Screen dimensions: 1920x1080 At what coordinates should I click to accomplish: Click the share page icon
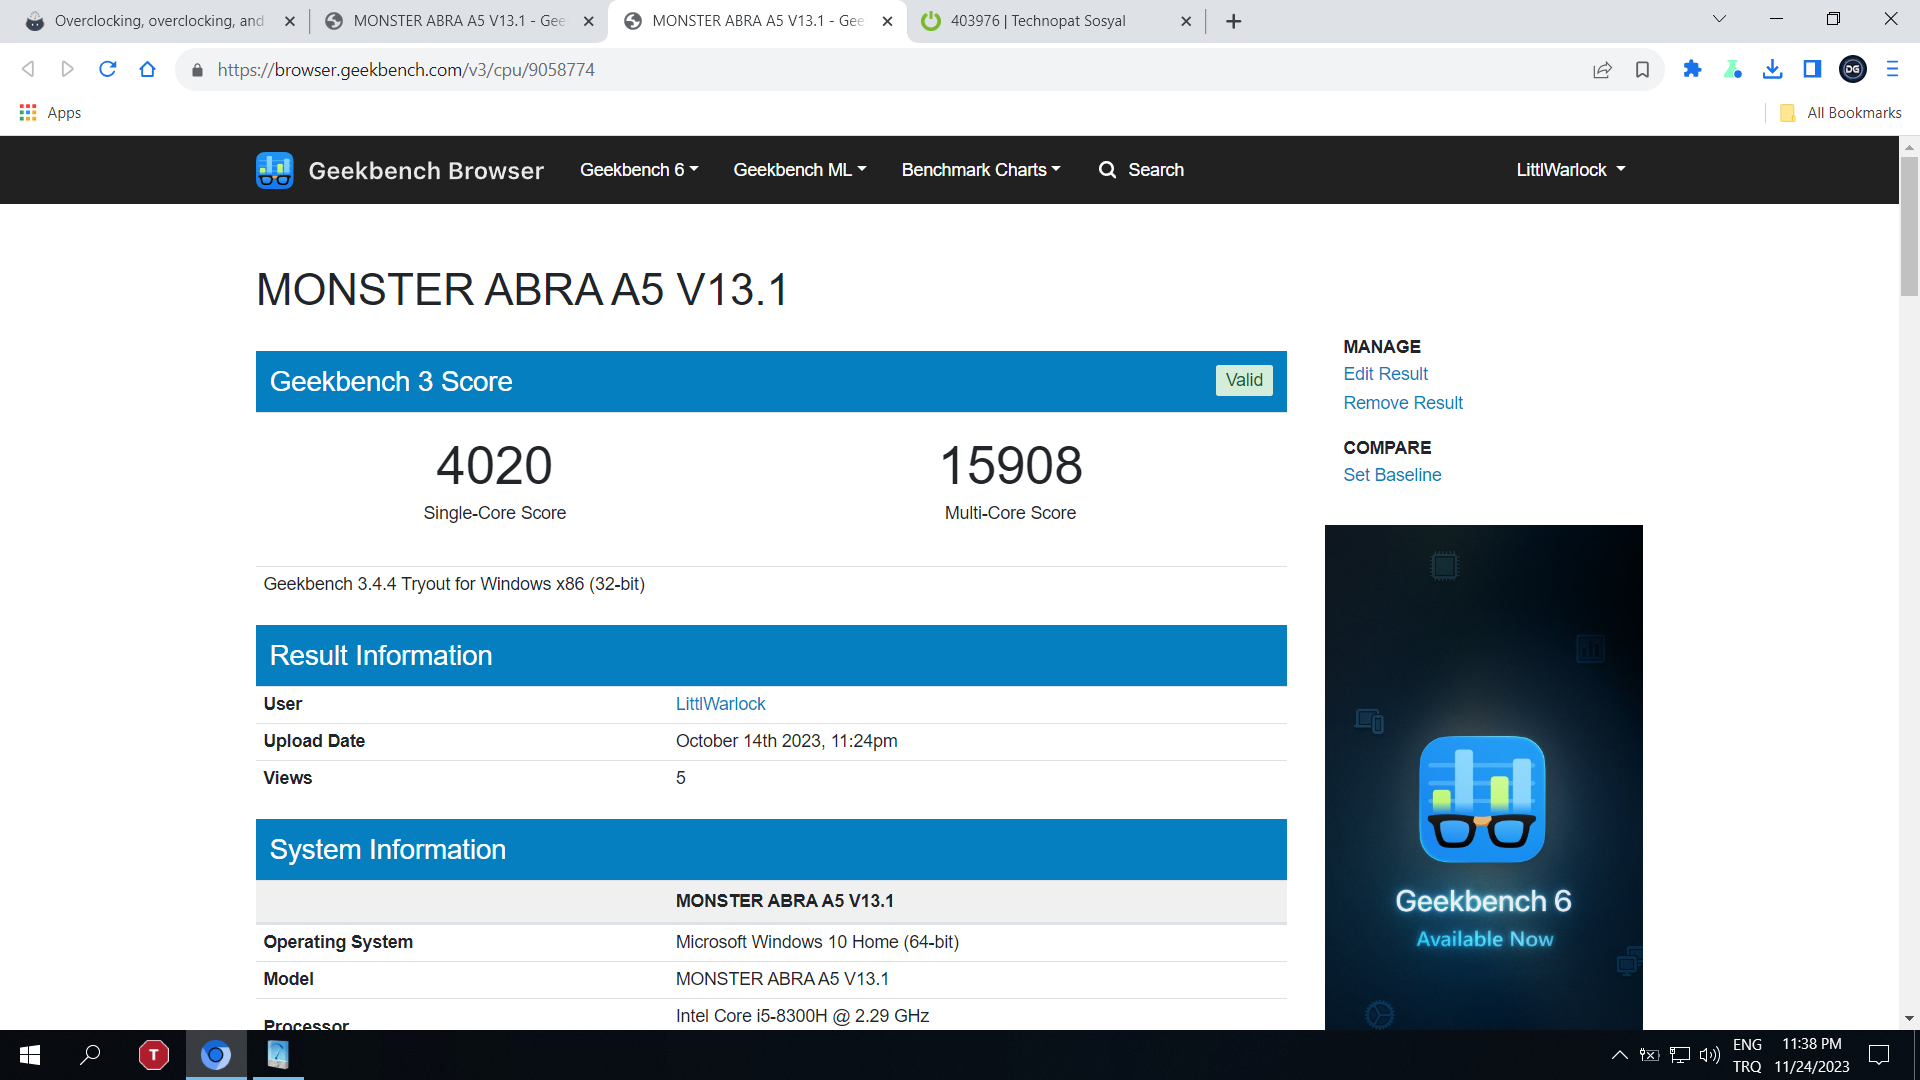click(x=1602, y=69)
